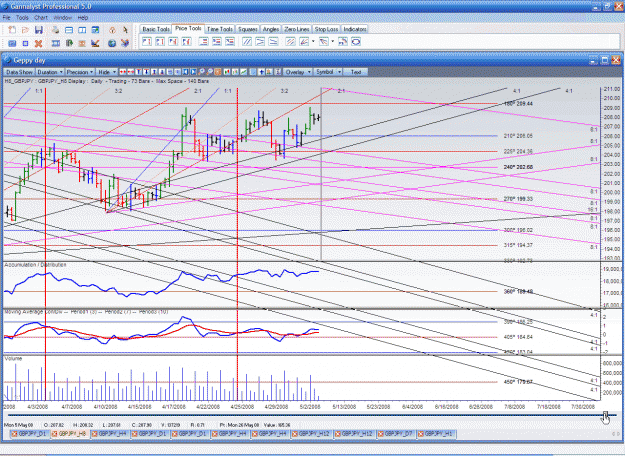This screenshot has width=625, height=456.
Task: Open the Duration dropdown
Action: tap(50, 72)
